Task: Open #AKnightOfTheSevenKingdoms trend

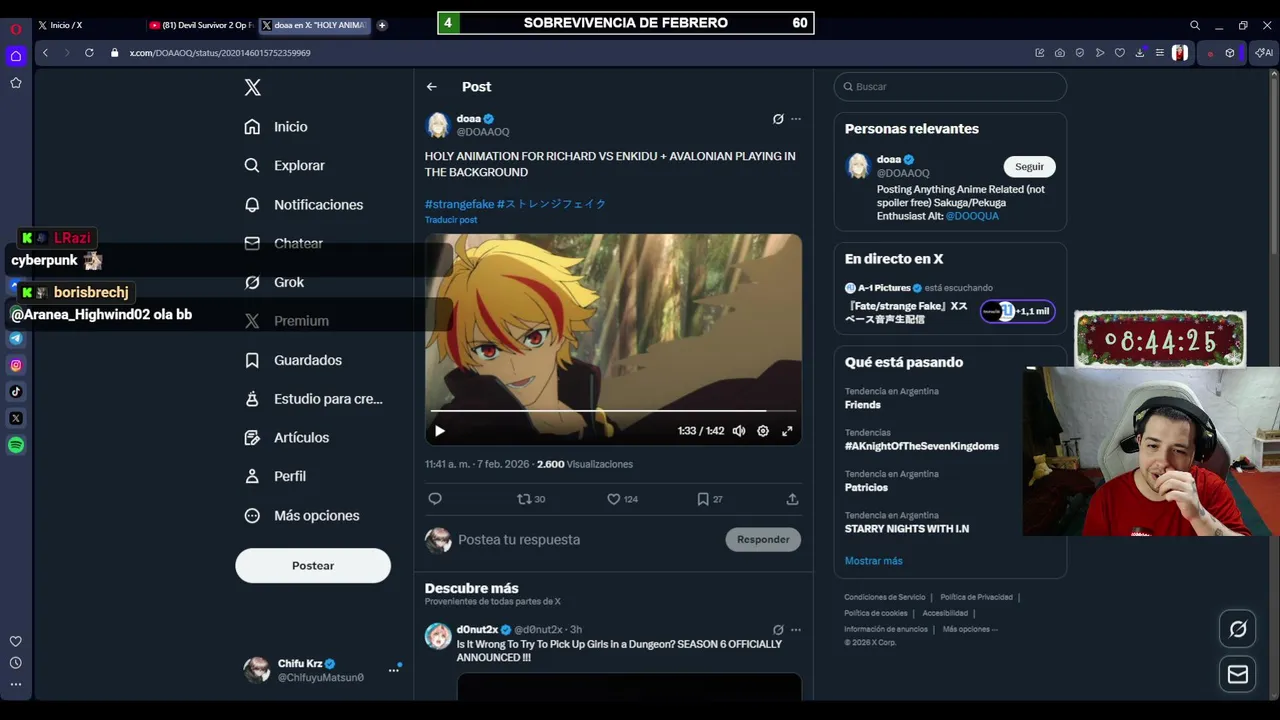Action: pyautogui.click(x=922, y=446)
